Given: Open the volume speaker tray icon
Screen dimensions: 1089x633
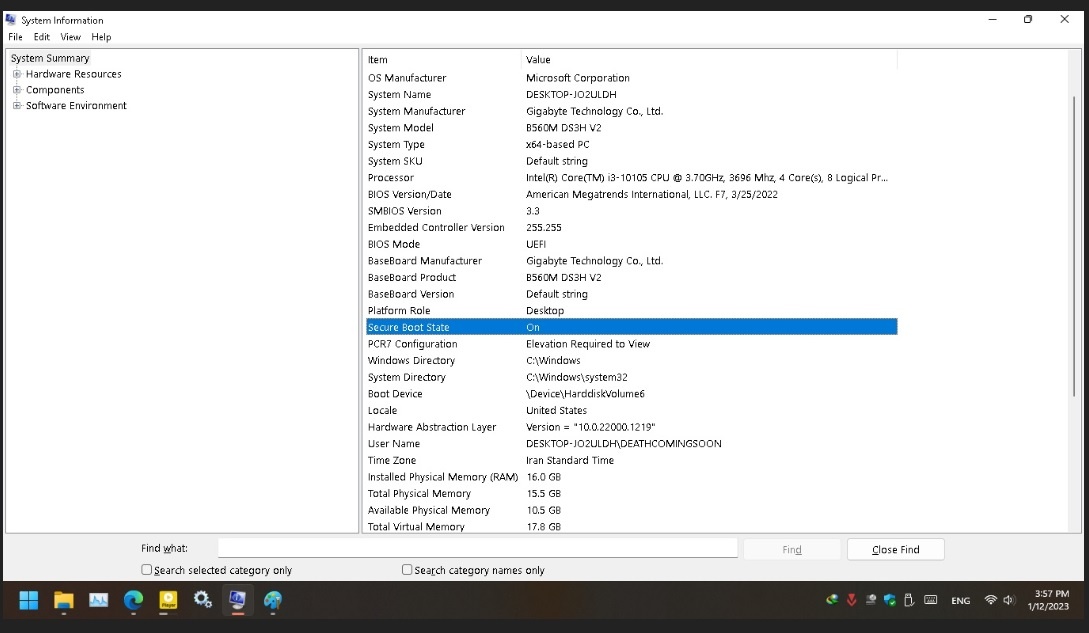Looking at the screenshot, I should [x=1009, y=600].
